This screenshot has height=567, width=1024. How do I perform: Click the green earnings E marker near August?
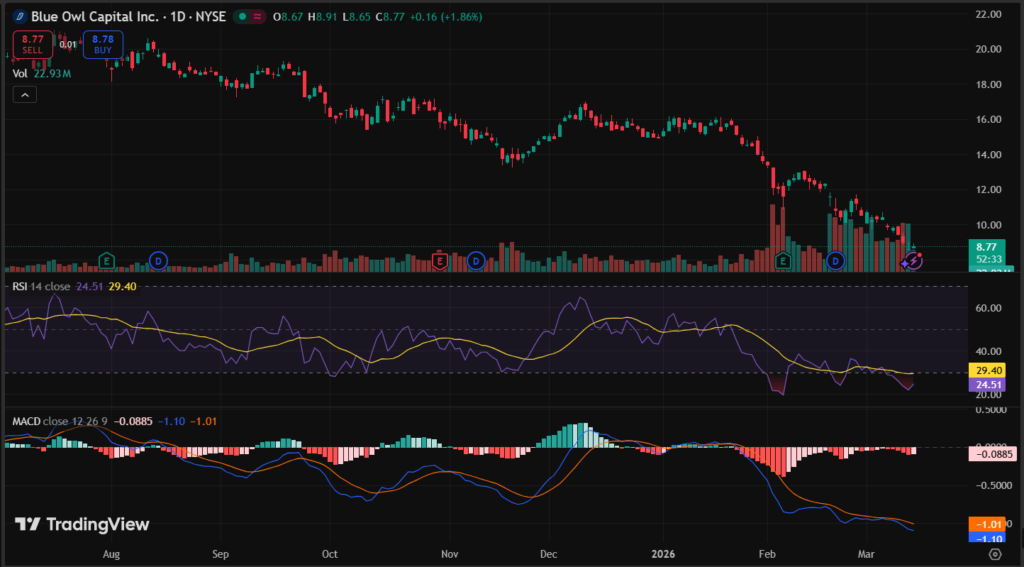click(107, 261)
